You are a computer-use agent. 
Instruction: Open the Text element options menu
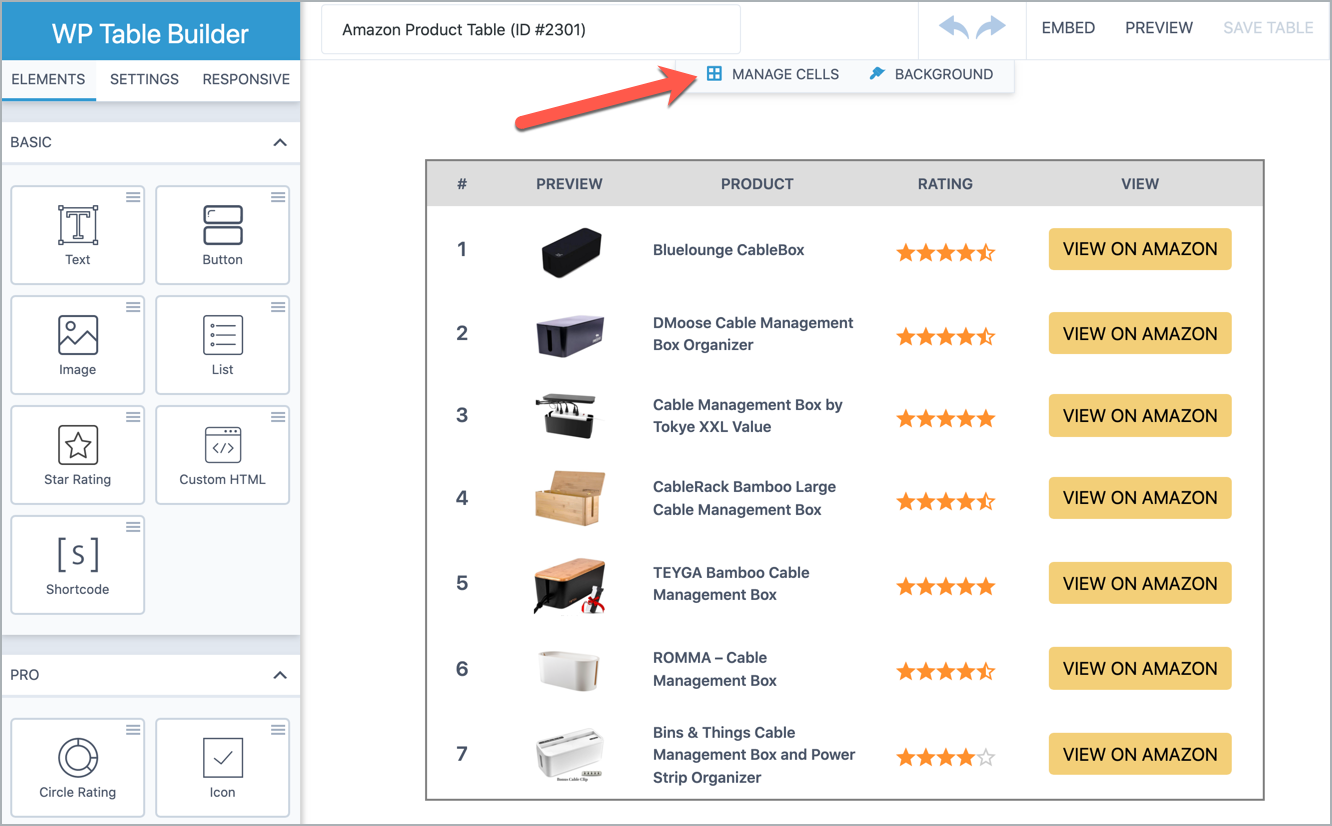pyautogui.click(x=132, y=197)
